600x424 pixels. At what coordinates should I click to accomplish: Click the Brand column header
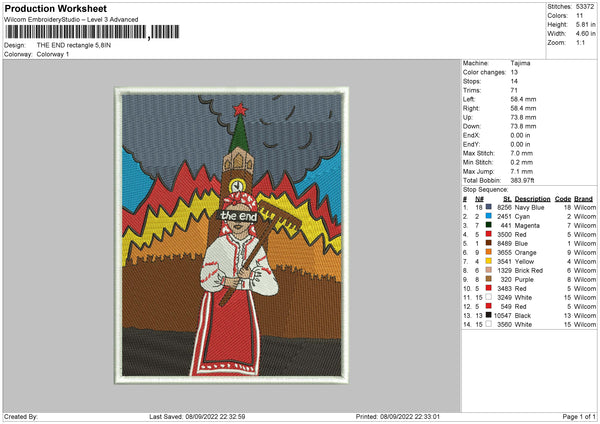click(584, 198)
